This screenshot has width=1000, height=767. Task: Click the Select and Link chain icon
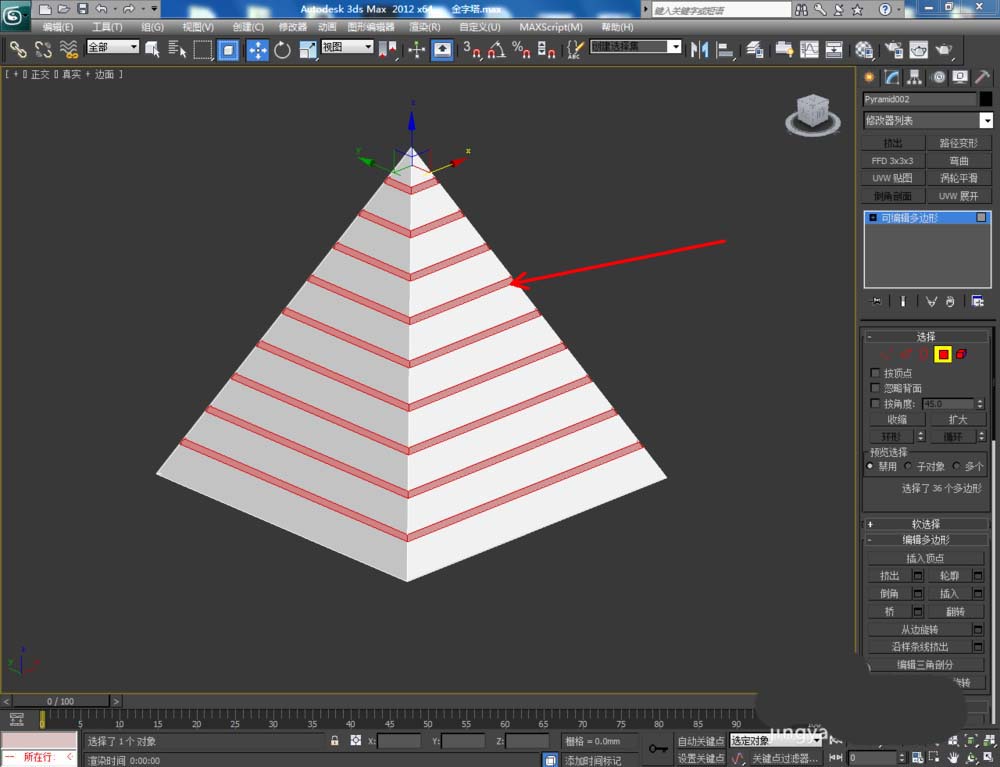(x=17, y=50)
